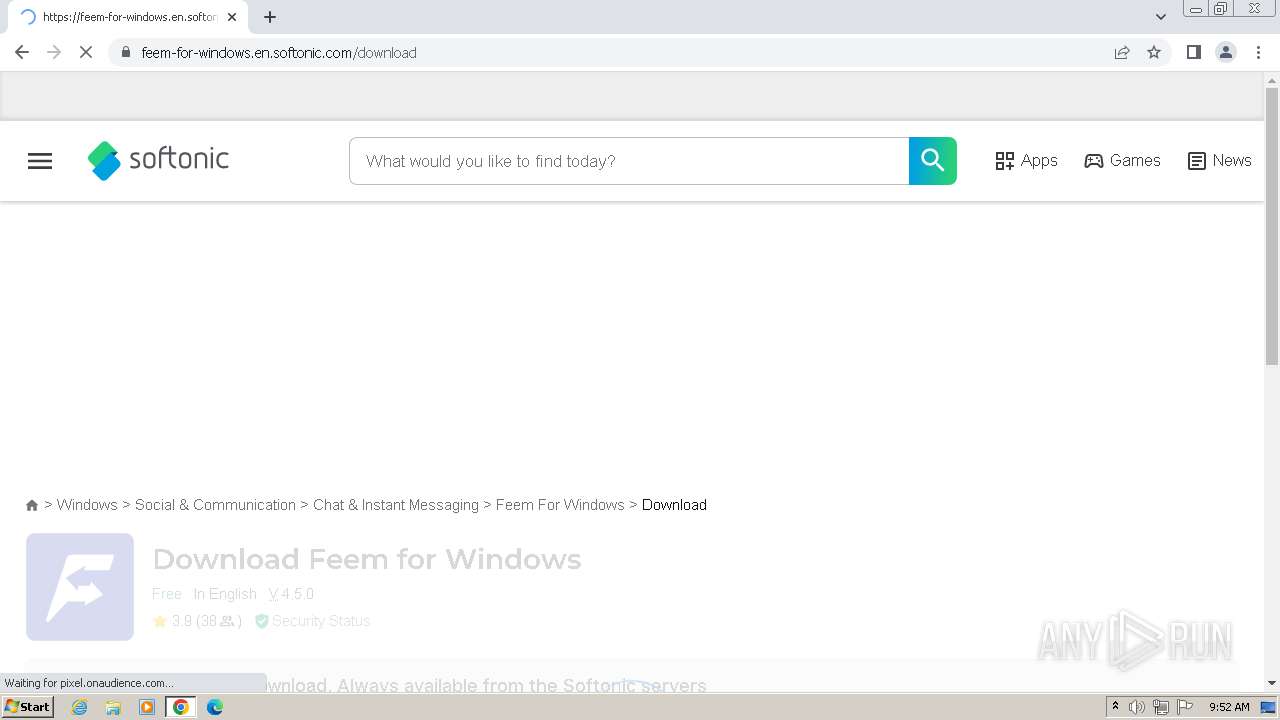Bookmark this page with star icon
Screen dimensions: 1280x720
tap(1154, 52)
